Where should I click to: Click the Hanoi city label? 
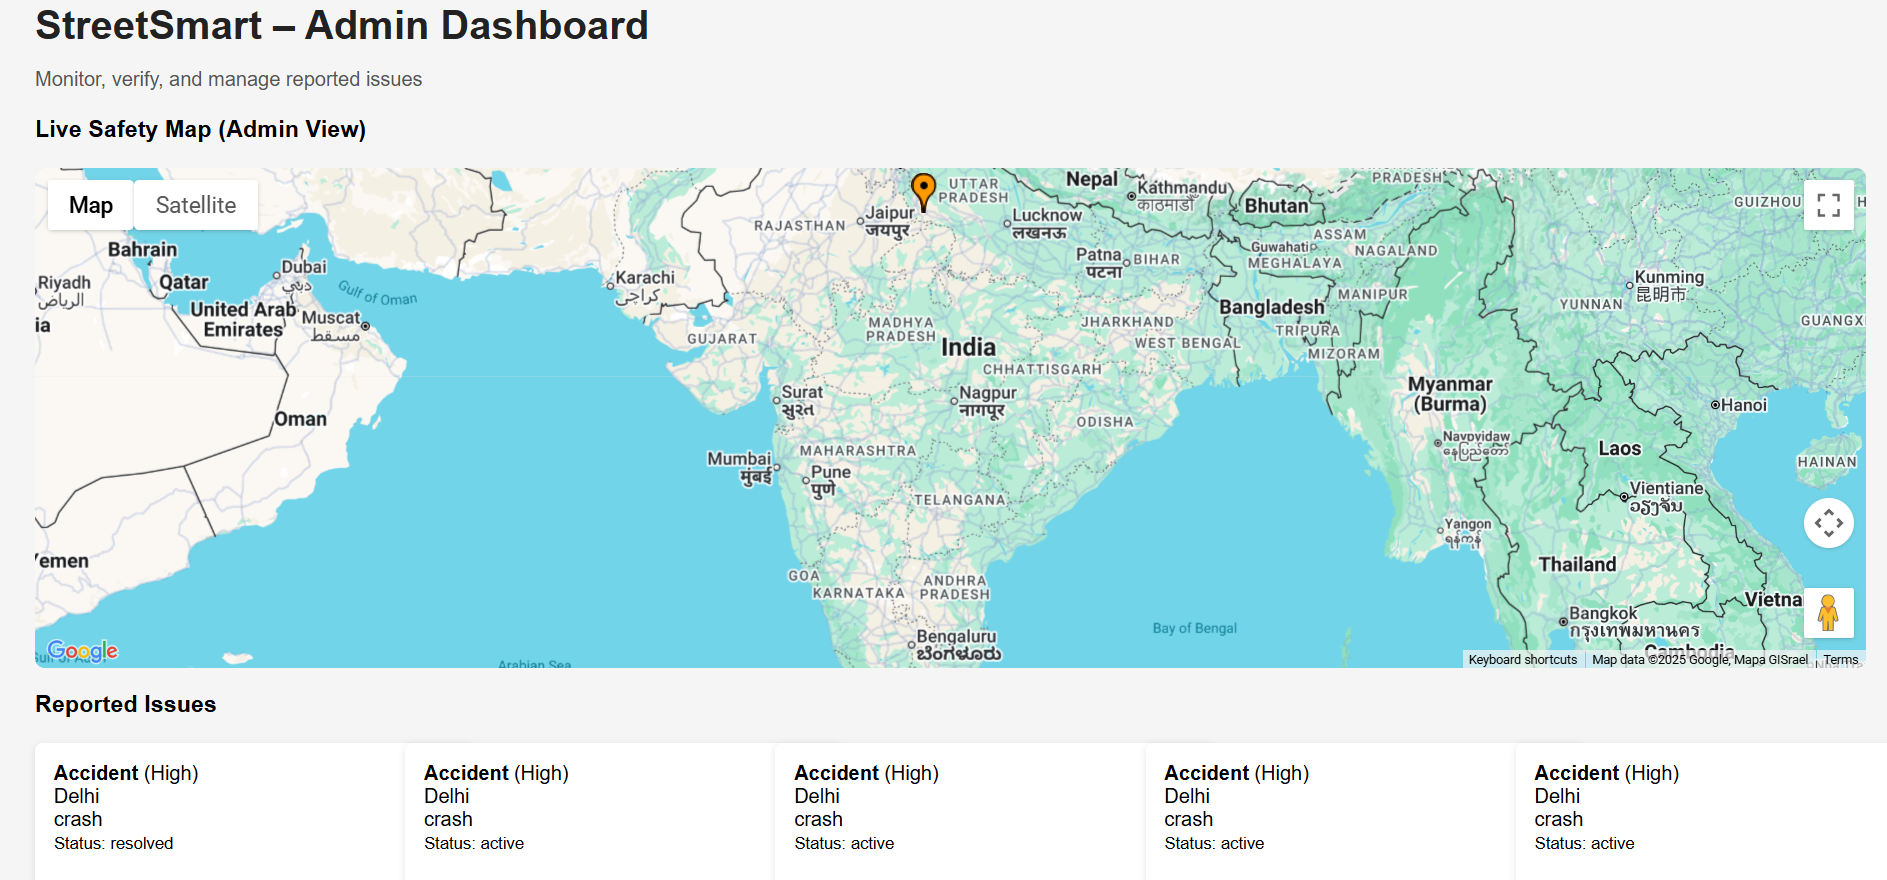click(x=1744, y=405)
